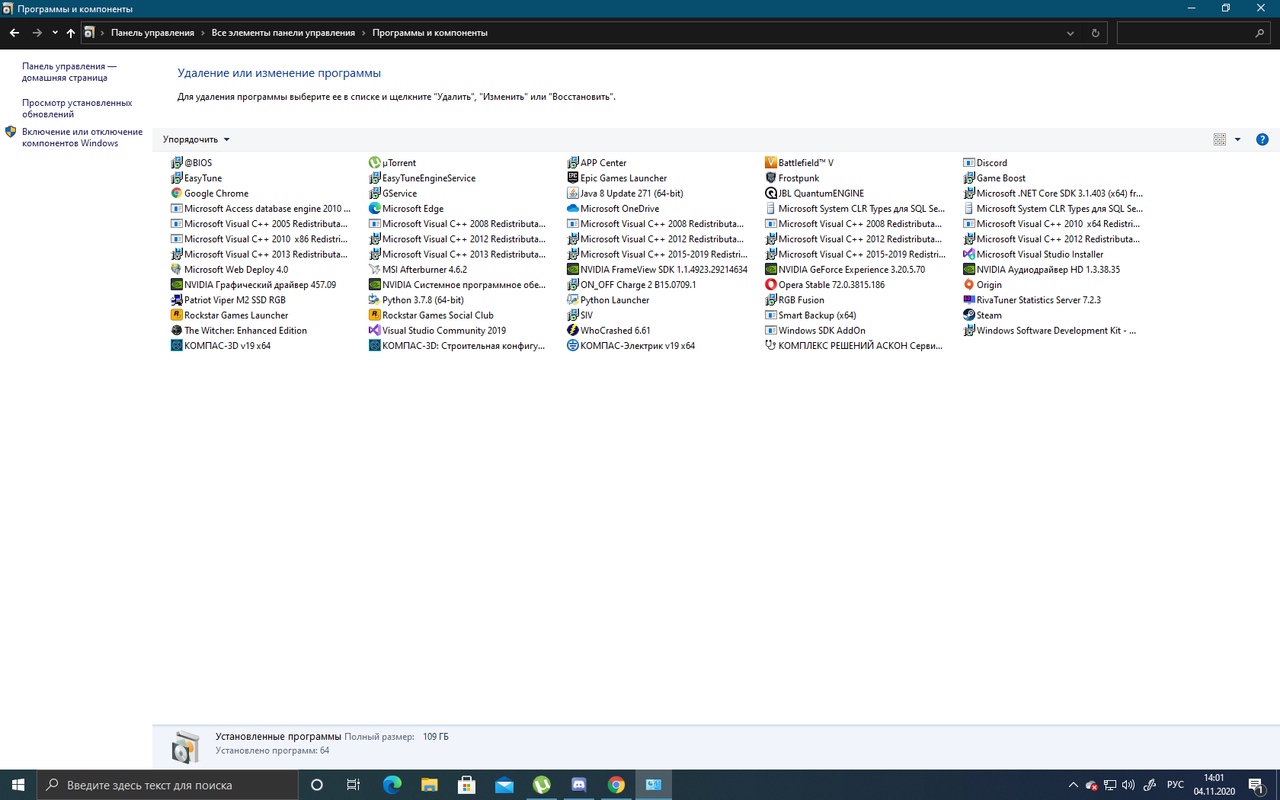
Task: Select Python Launcher entry
Action: click(x=608, y=300)
